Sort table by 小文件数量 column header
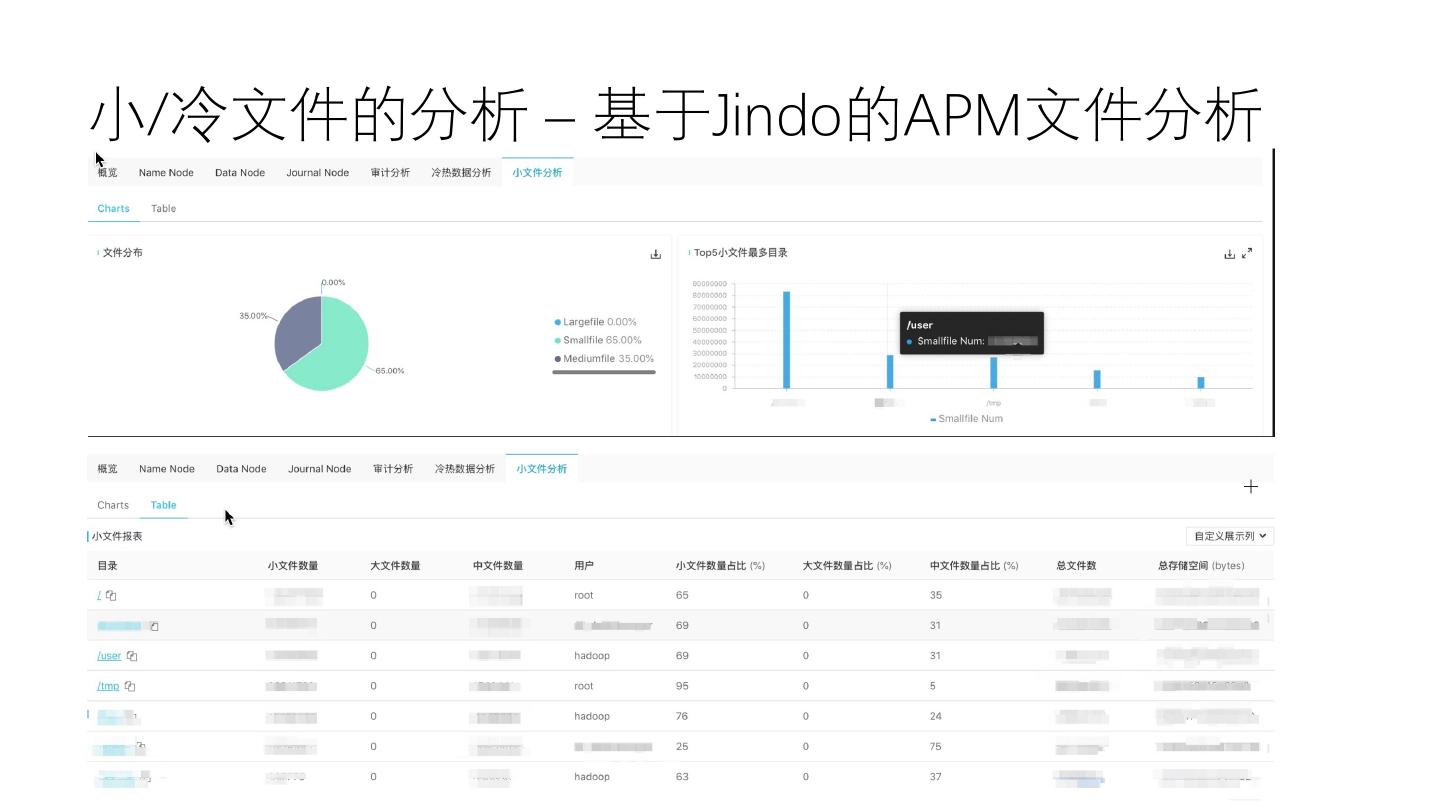Screen dimensions: 1440x810 [x=293, y=566]
